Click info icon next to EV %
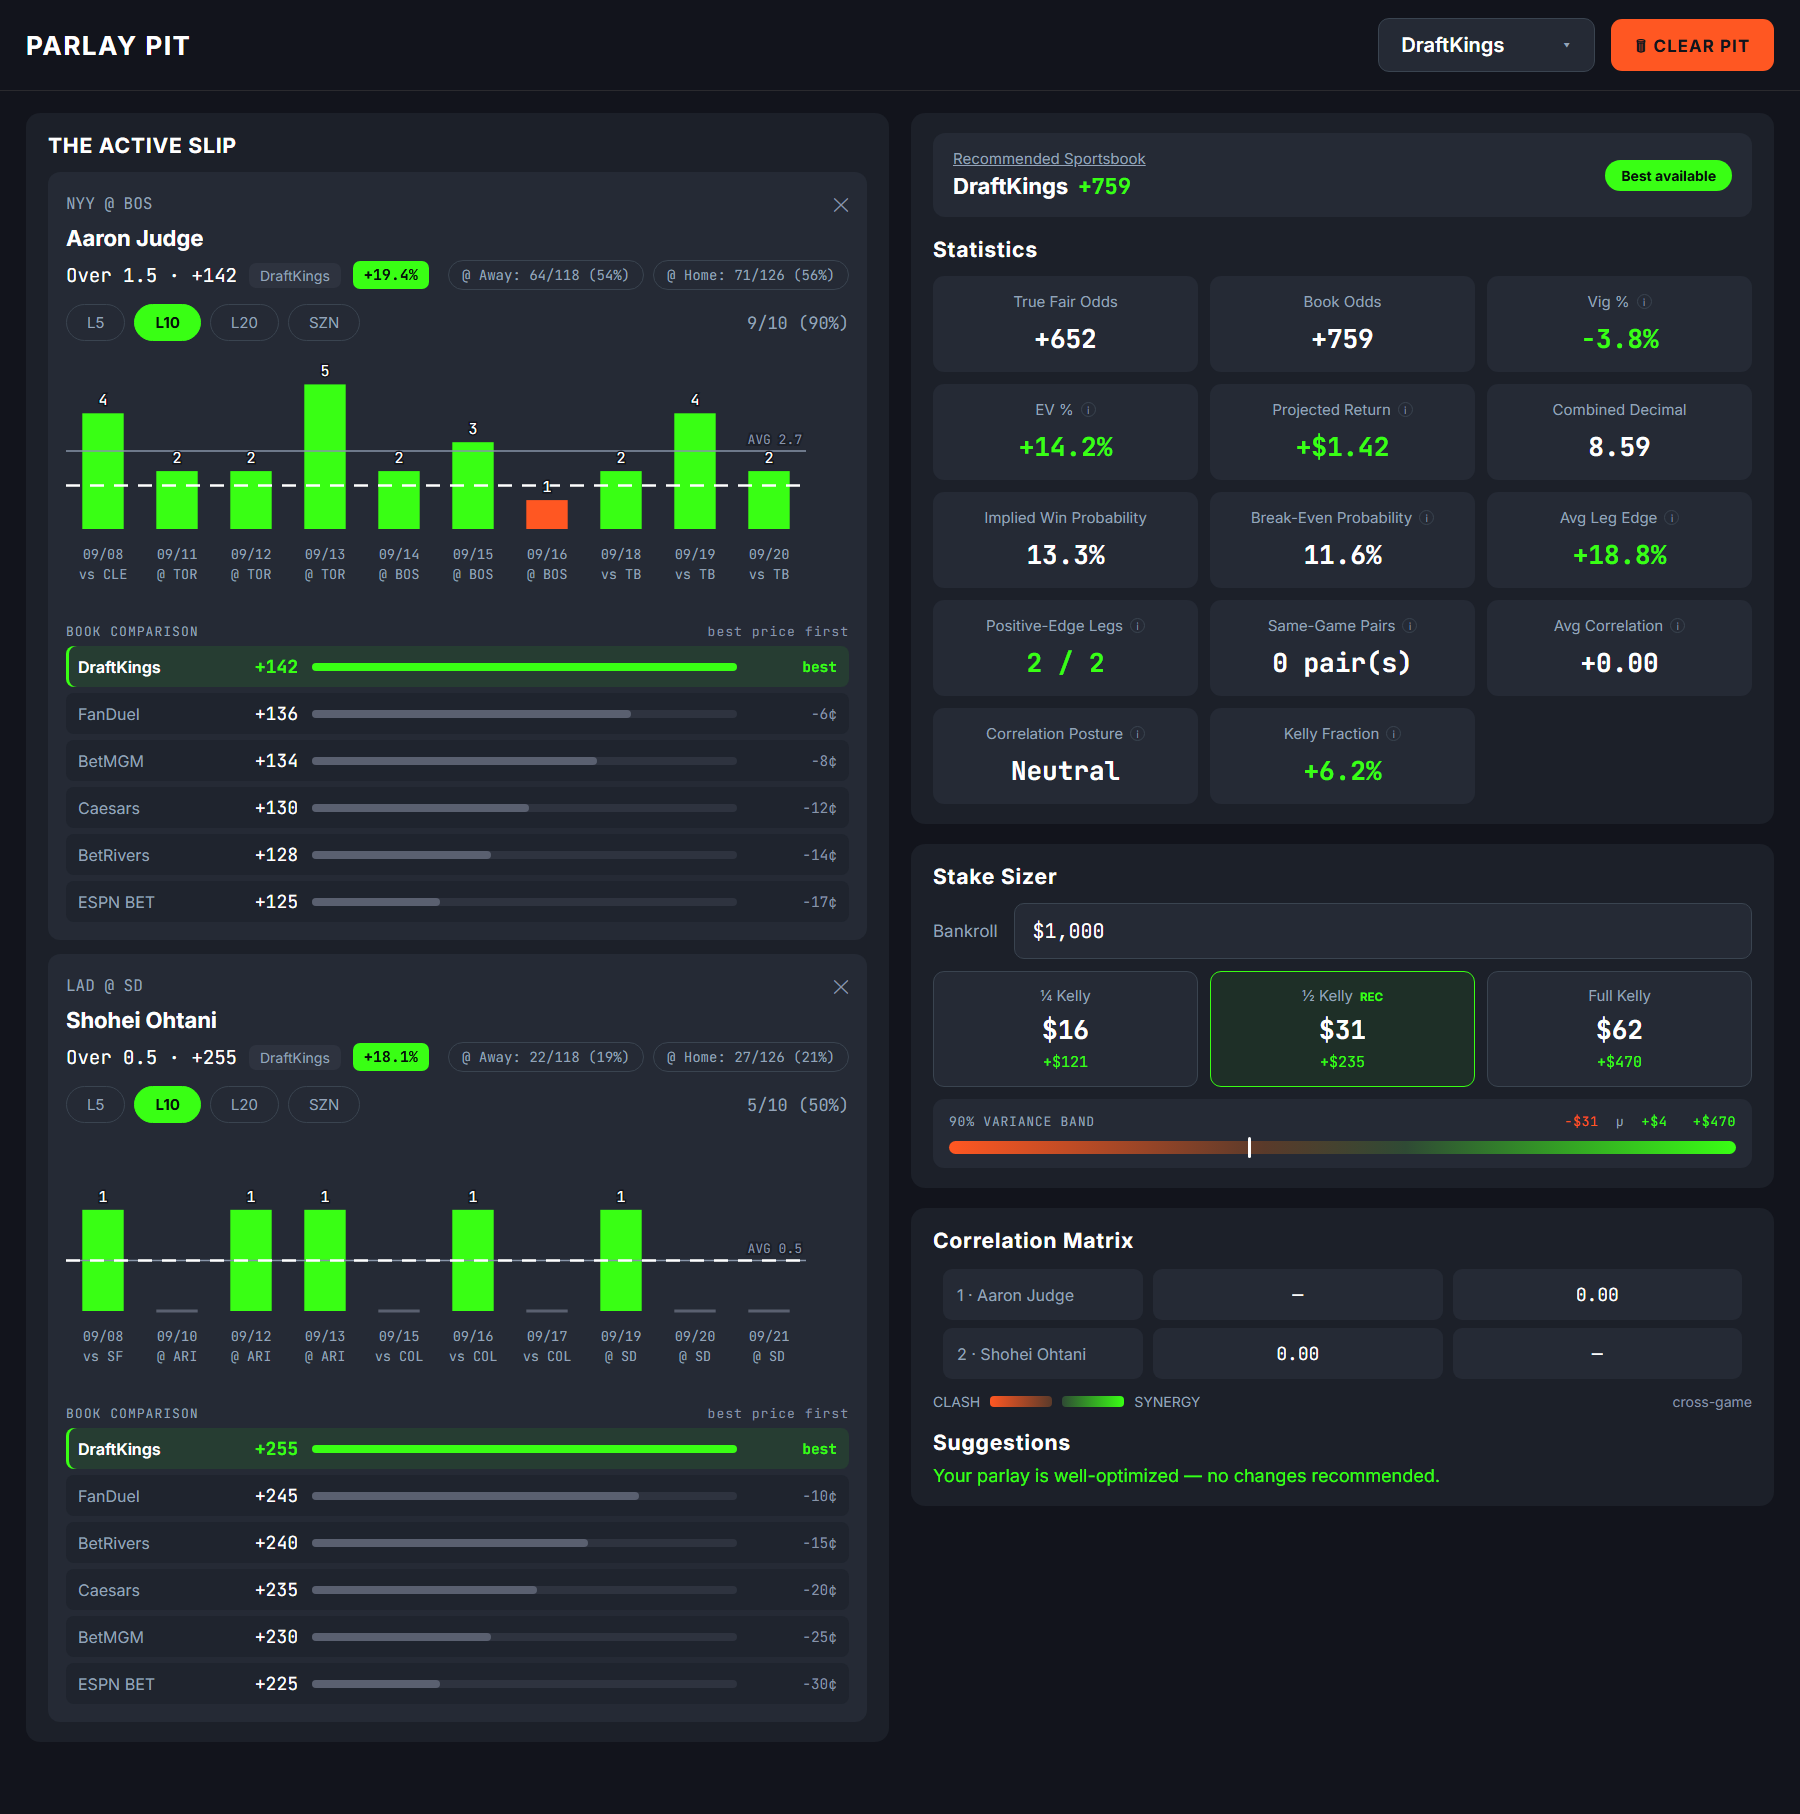The height and width of the screenshot is (1814, 1800). [x=1089, y=410]
